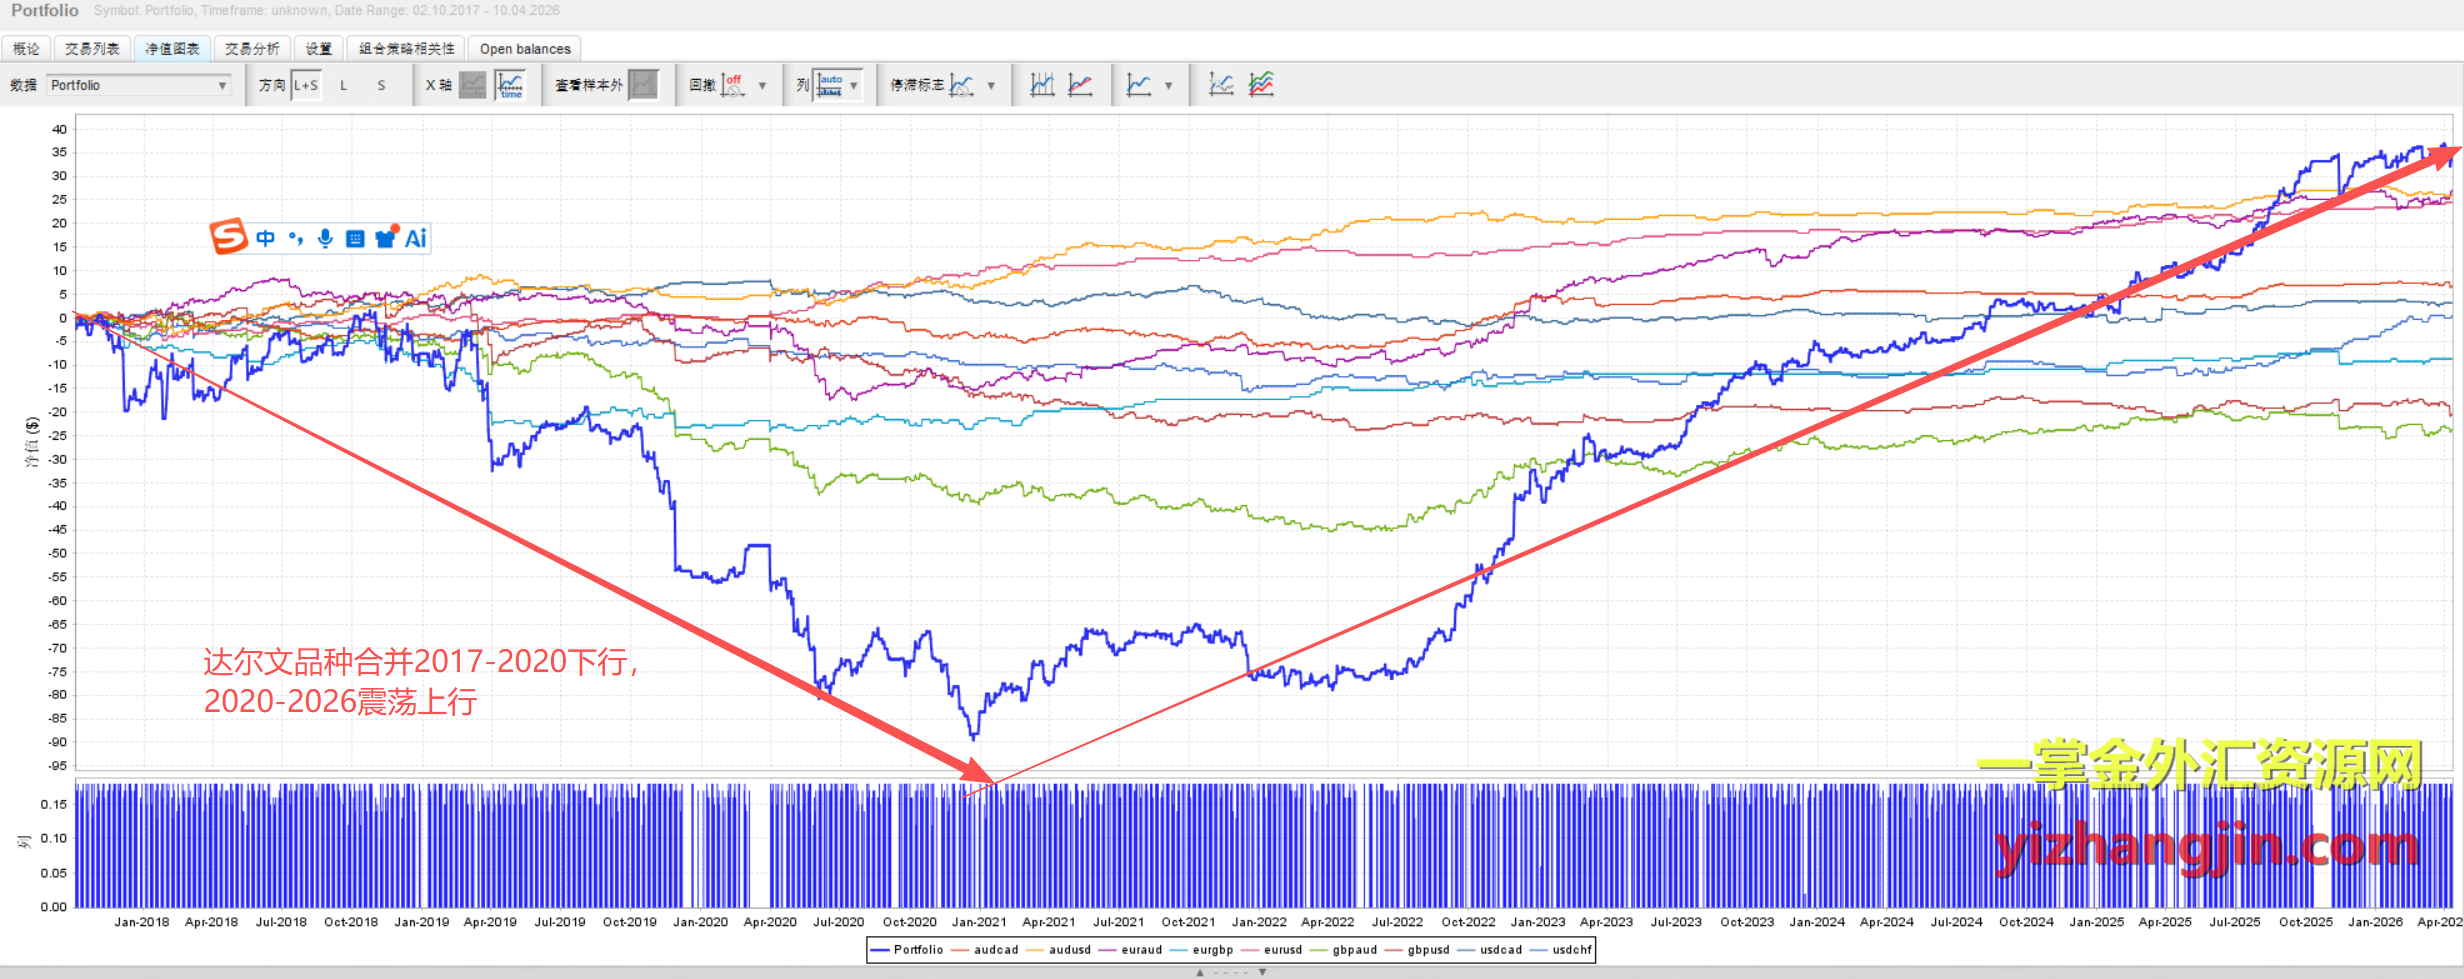The image size is (2464, 979).
Task: Open the Open balances tab
Action: pos(525,48)
